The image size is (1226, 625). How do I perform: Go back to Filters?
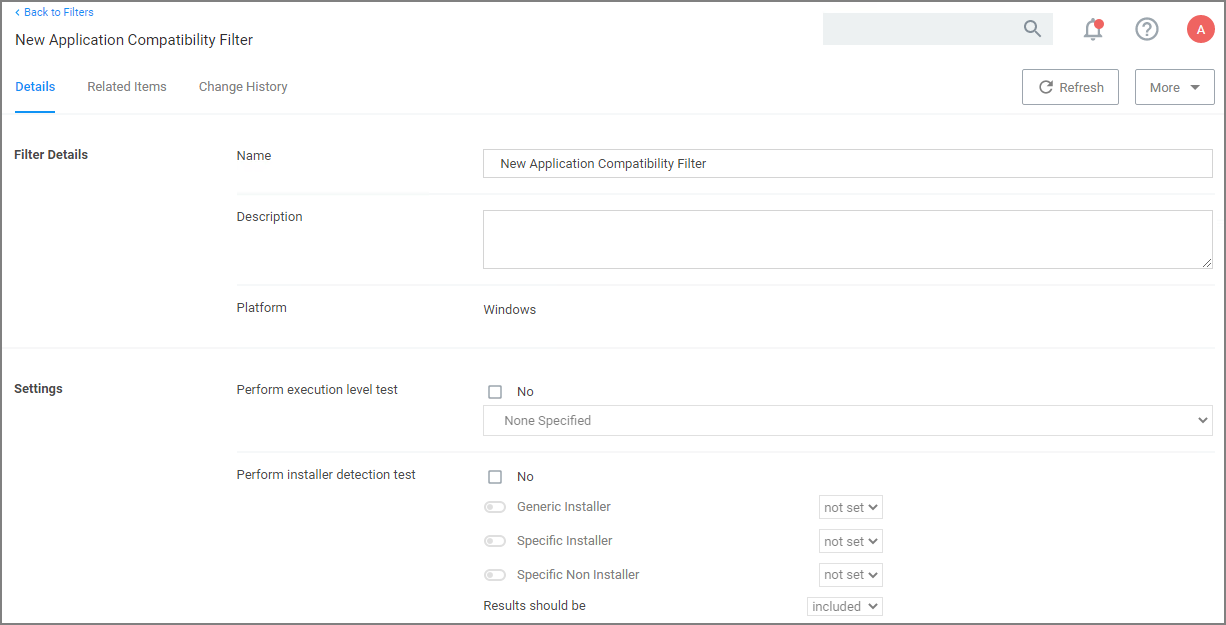click(55, 12)
